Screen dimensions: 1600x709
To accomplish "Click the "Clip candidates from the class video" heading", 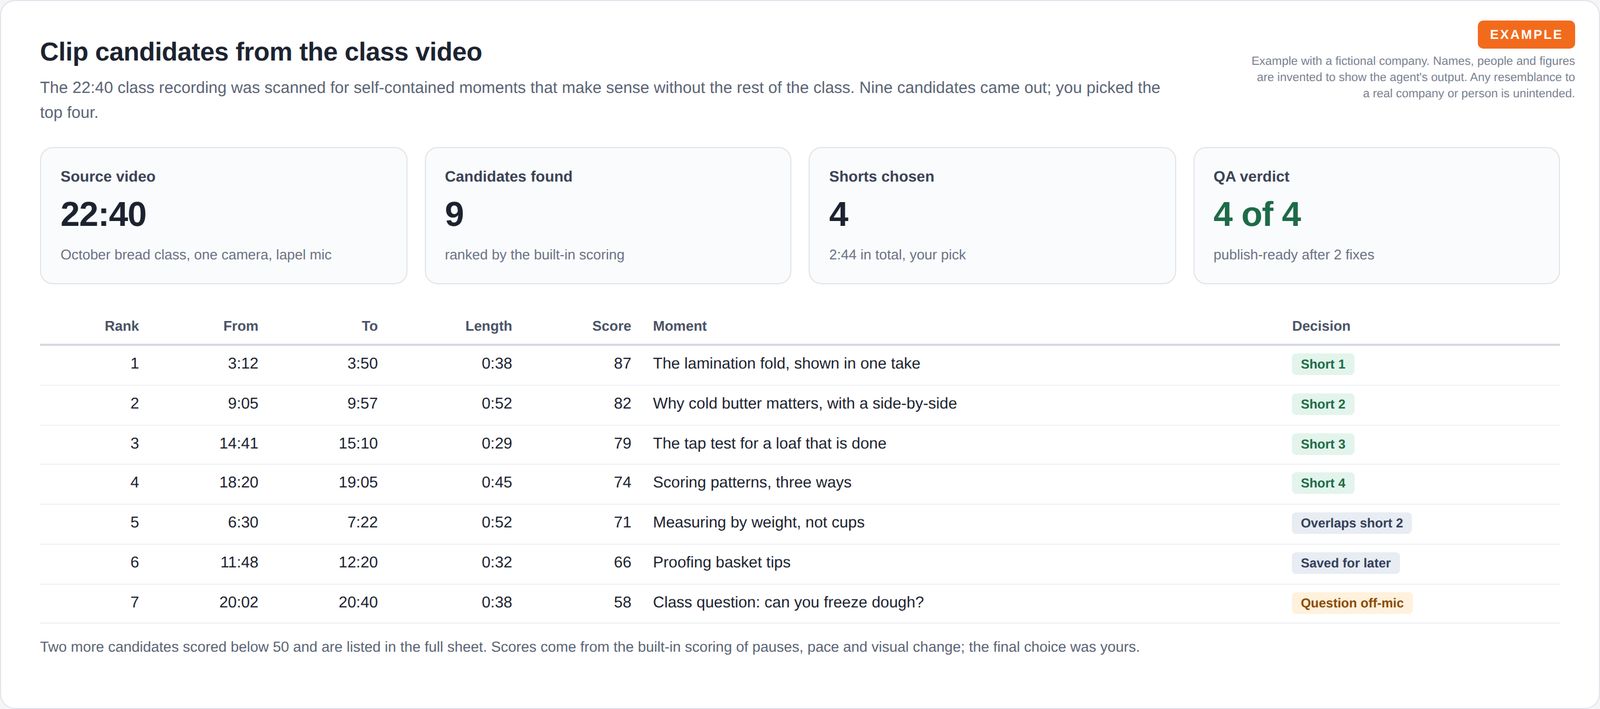I will [x=261, y=52].
